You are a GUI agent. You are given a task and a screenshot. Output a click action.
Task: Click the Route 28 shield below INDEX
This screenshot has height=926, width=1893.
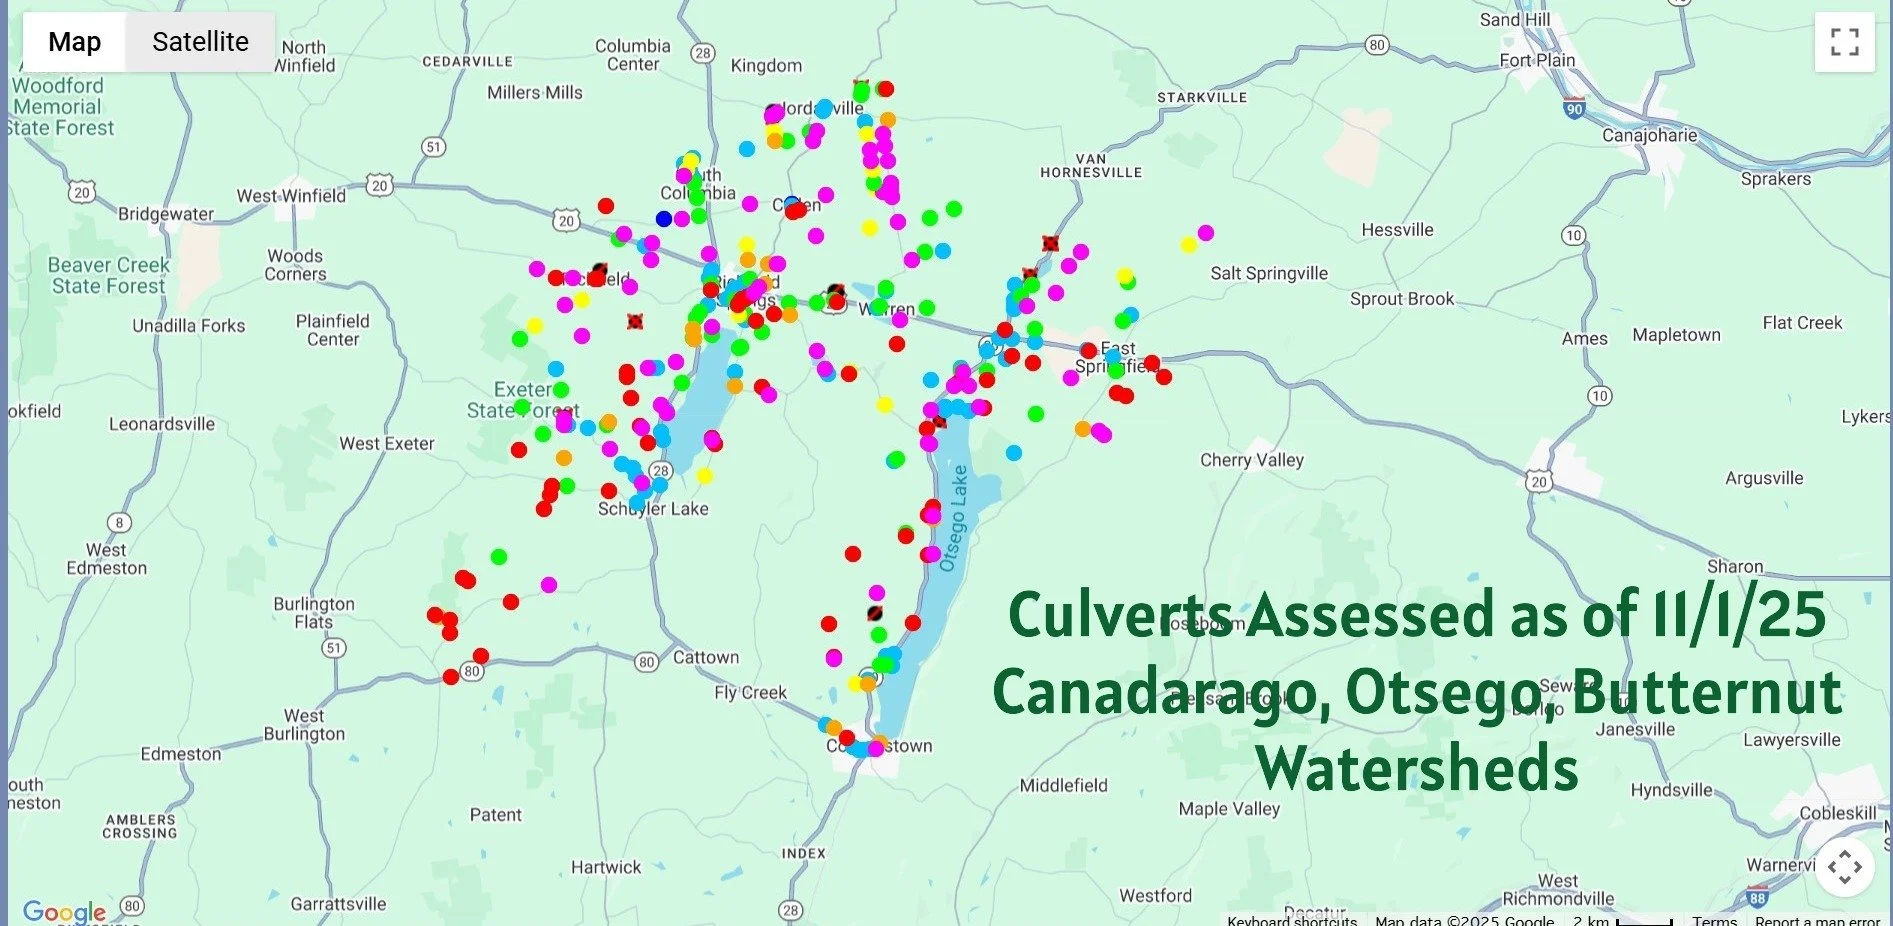click(x=791, y=910)
